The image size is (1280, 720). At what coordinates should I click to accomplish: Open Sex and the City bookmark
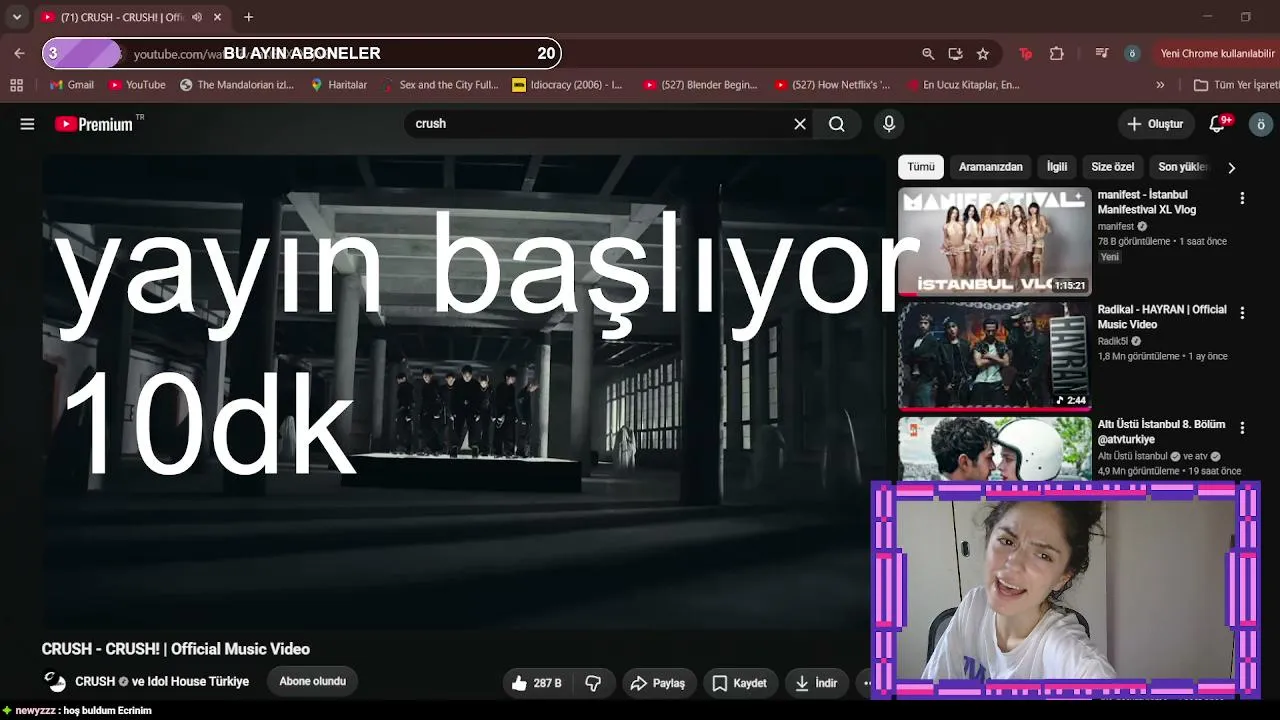(440, 85)
